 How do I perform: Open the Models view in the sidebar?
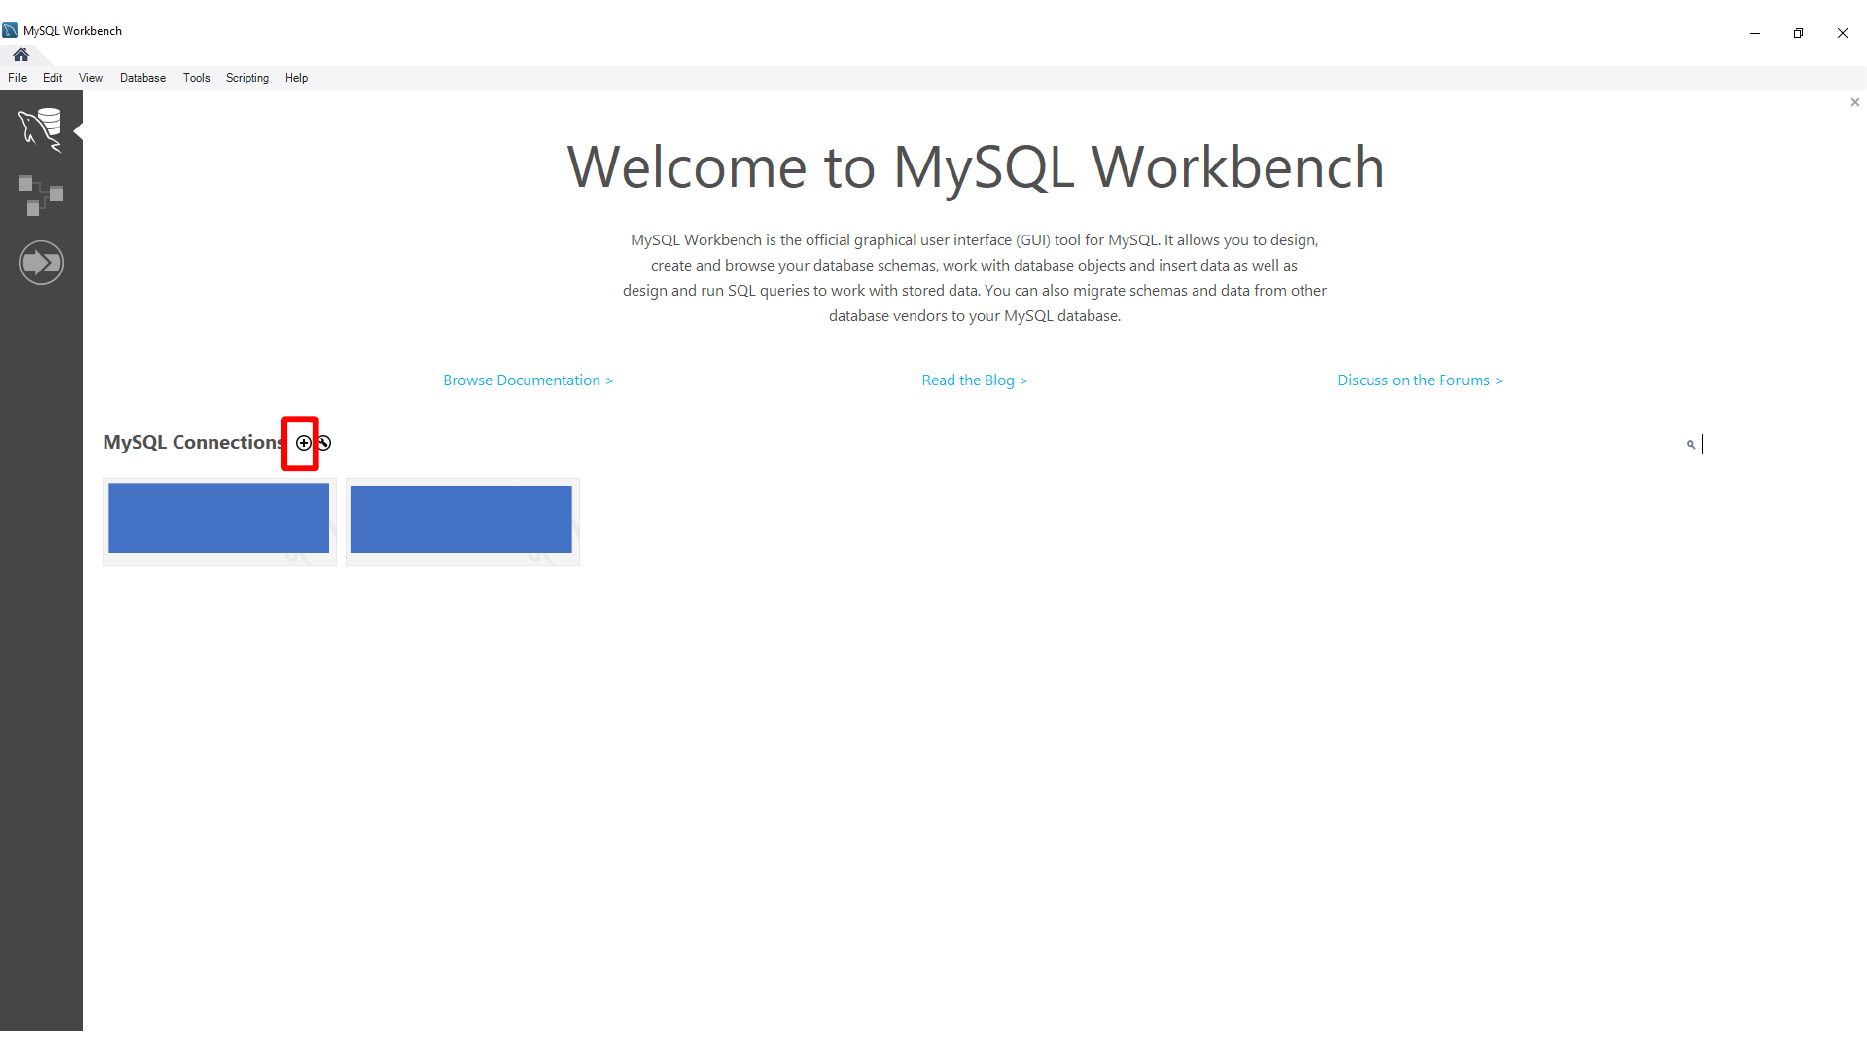point(41,195)
